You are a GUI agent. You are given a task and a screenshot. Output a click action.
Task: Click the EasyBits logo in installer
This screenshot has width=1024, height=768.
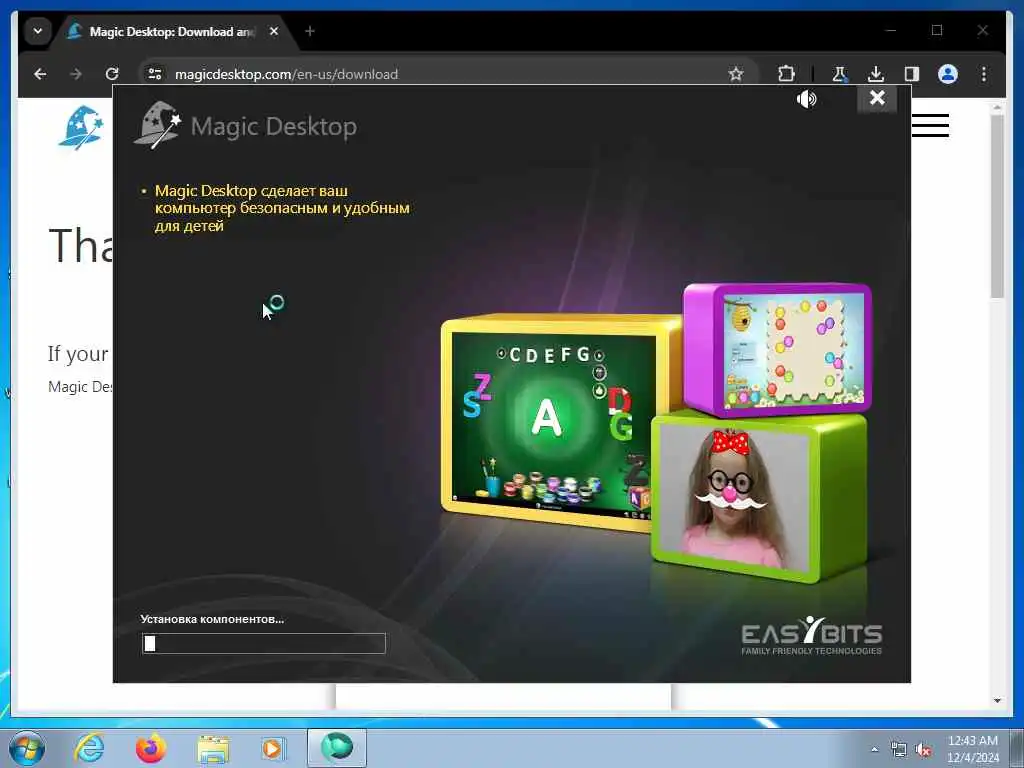pyautogui.click(x=812, y=635)
